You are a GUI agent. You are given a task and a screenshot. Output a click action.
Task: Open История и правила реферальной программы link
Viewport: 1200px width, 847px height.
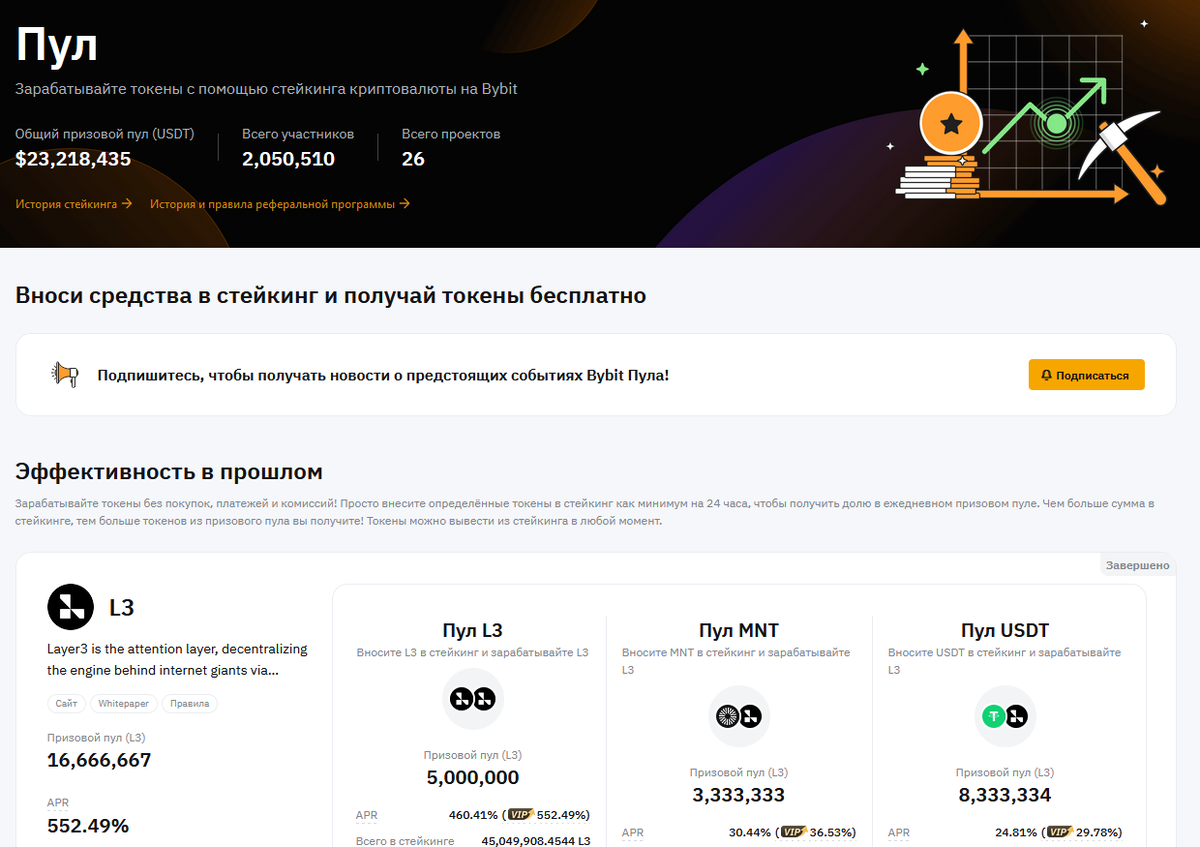280,204
